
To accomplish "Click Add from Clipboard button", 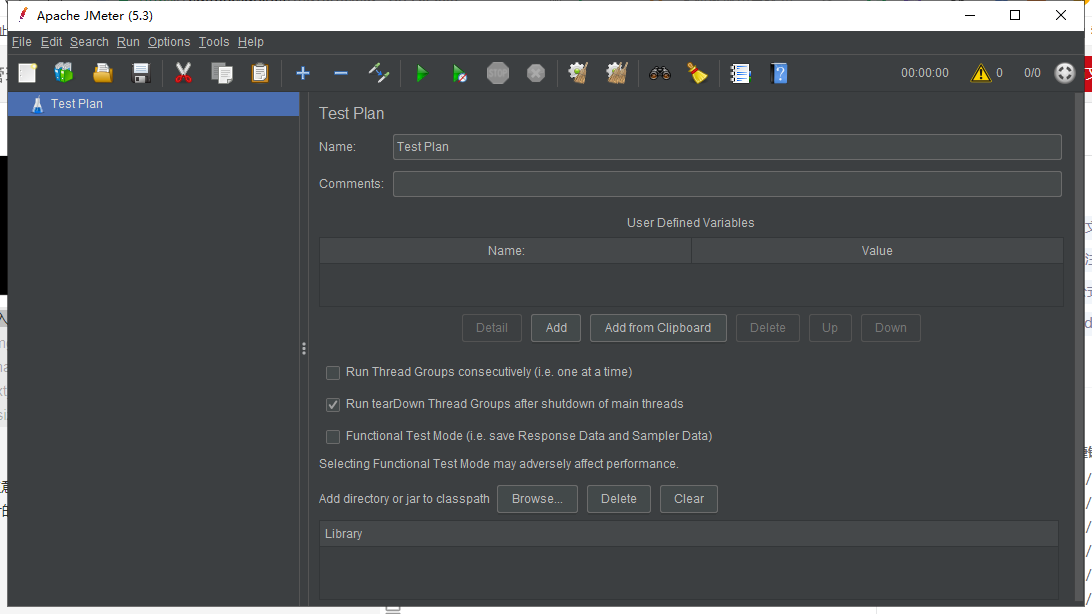I will click(x=658, y=327).
